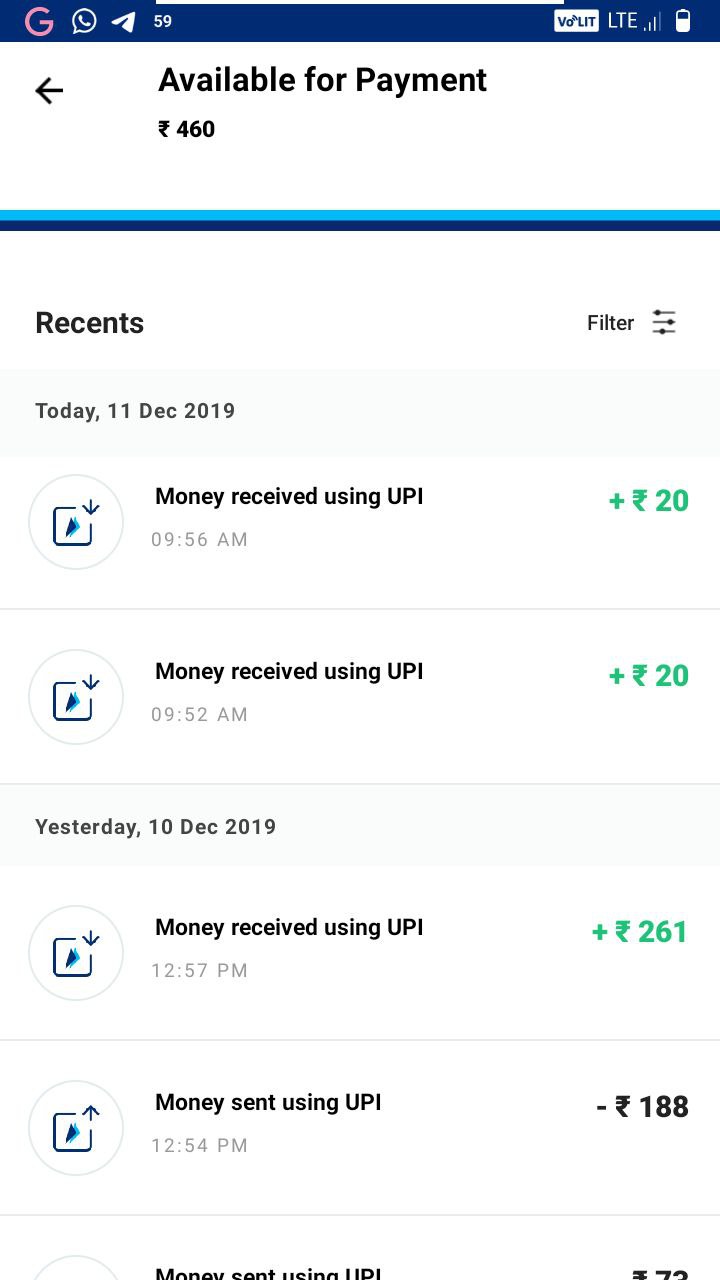Select Money sent using UPI at 12:54 PM
The image size is (720, 1280).
360,1128
